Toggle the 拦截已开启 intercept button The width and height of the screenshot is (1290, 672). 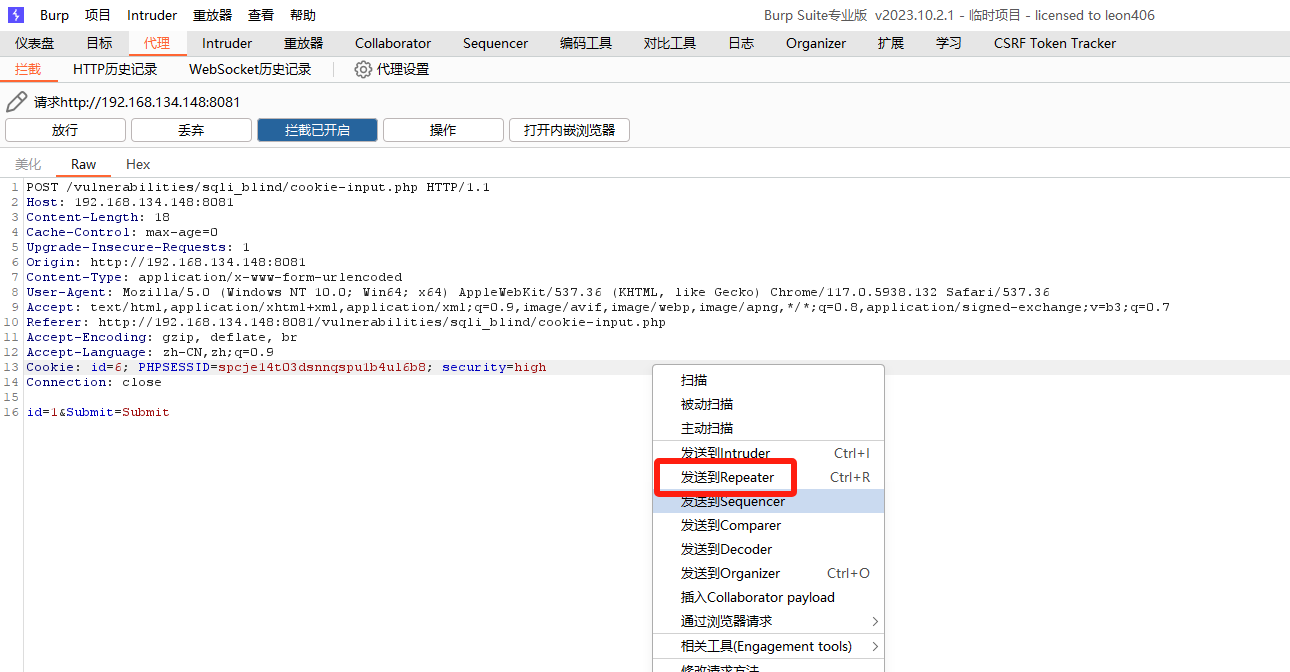[317, 130]
